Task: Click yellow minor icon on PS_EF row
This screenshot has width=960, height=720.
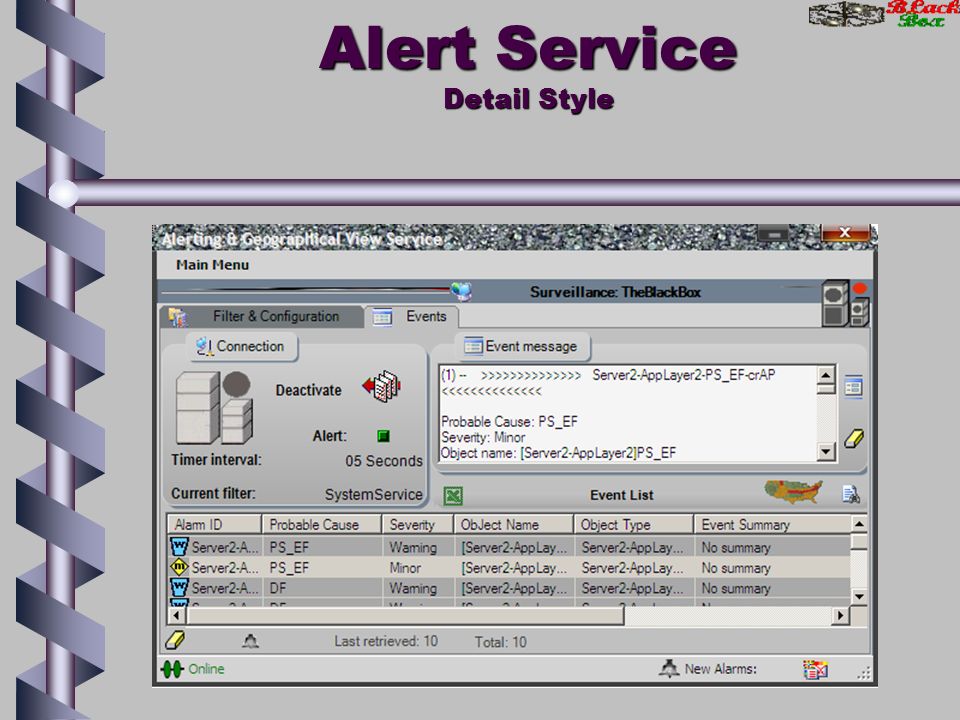Action: (x=179, y=567)
